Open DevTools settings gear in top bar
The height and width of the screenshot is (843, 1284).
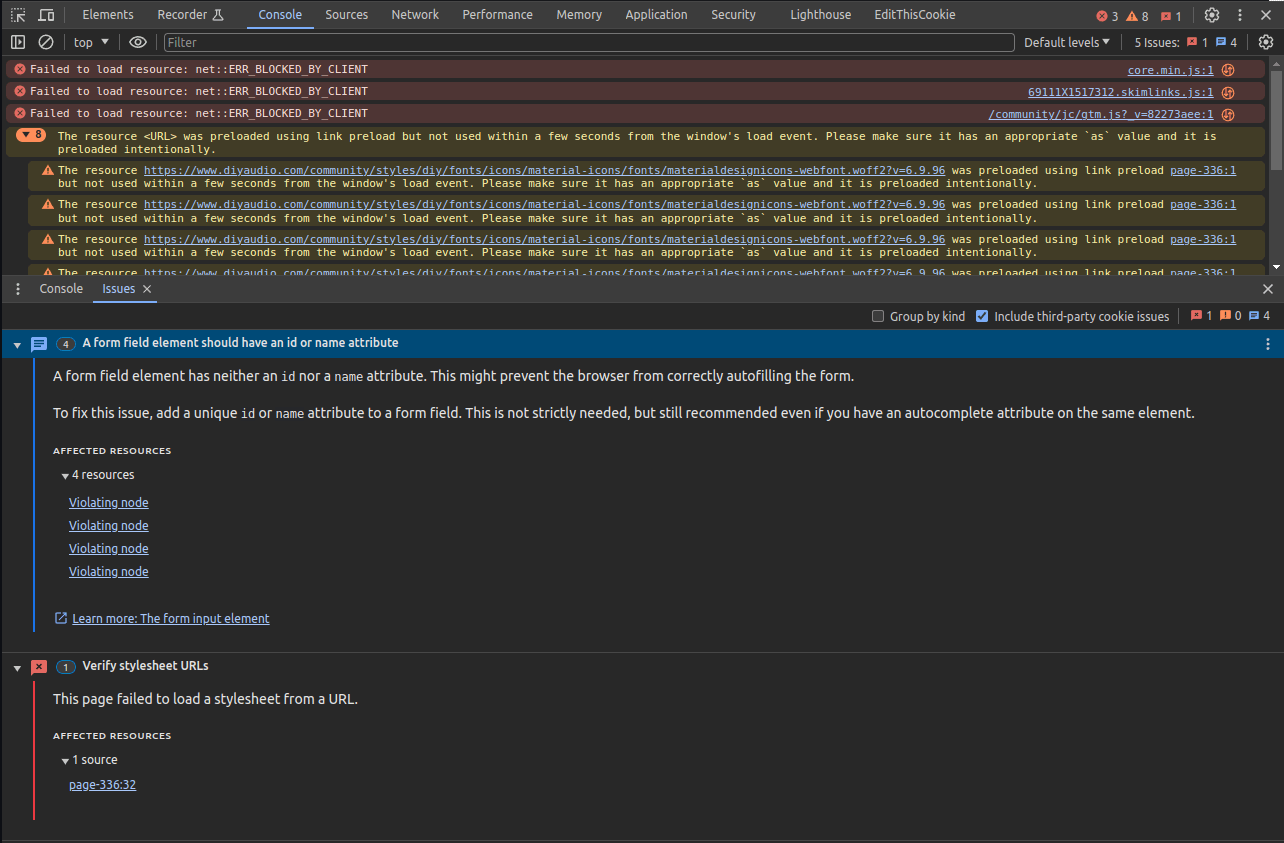pyautogui.click(x=1212, y=15)
